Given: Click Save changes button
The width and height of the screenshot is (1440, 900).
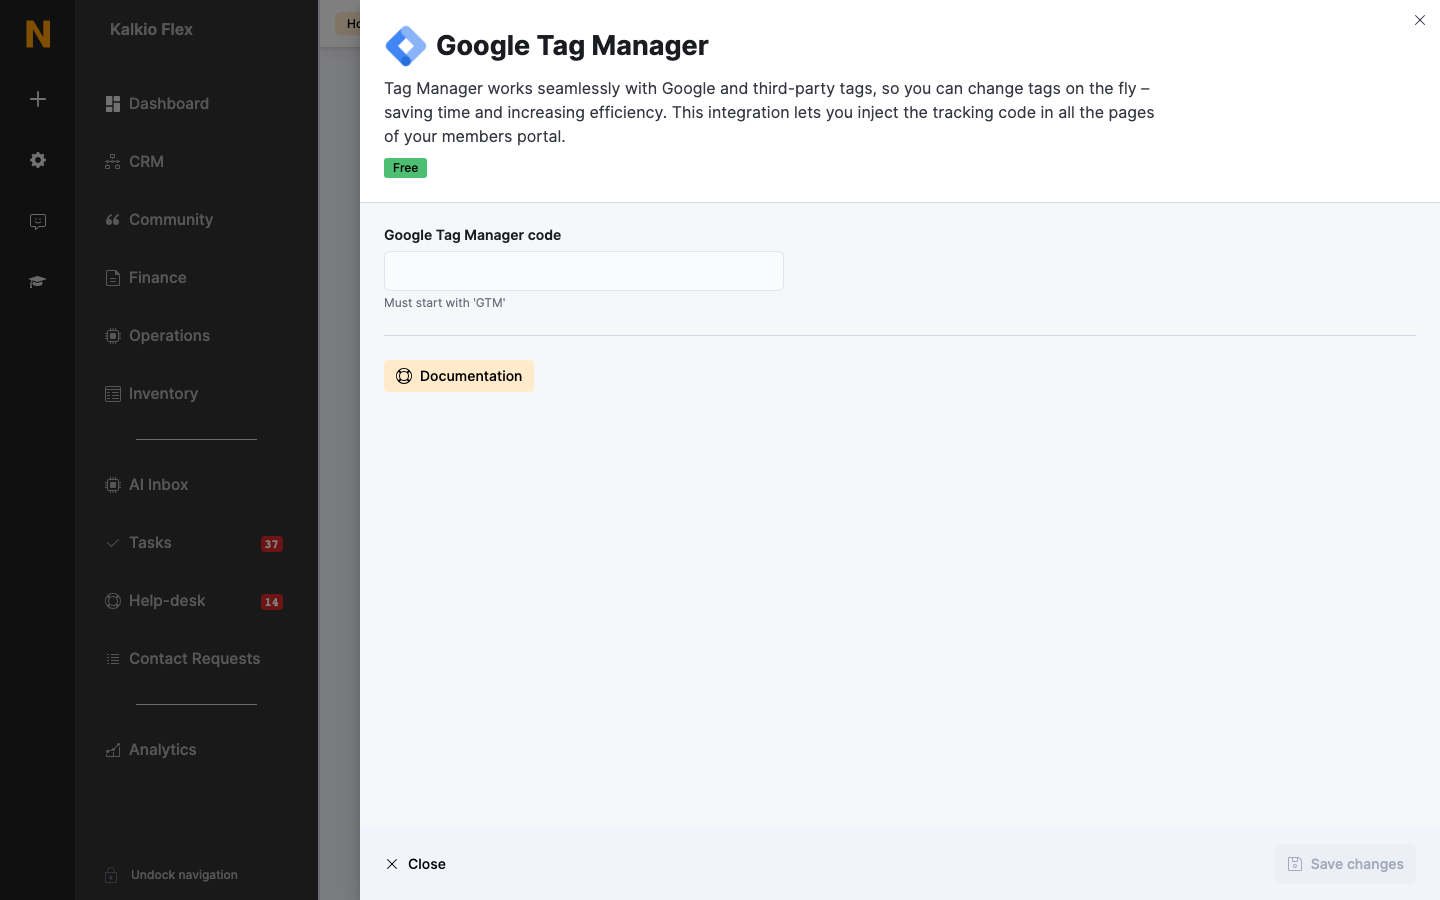Looking at the screenshot, I should (1345, 864).
